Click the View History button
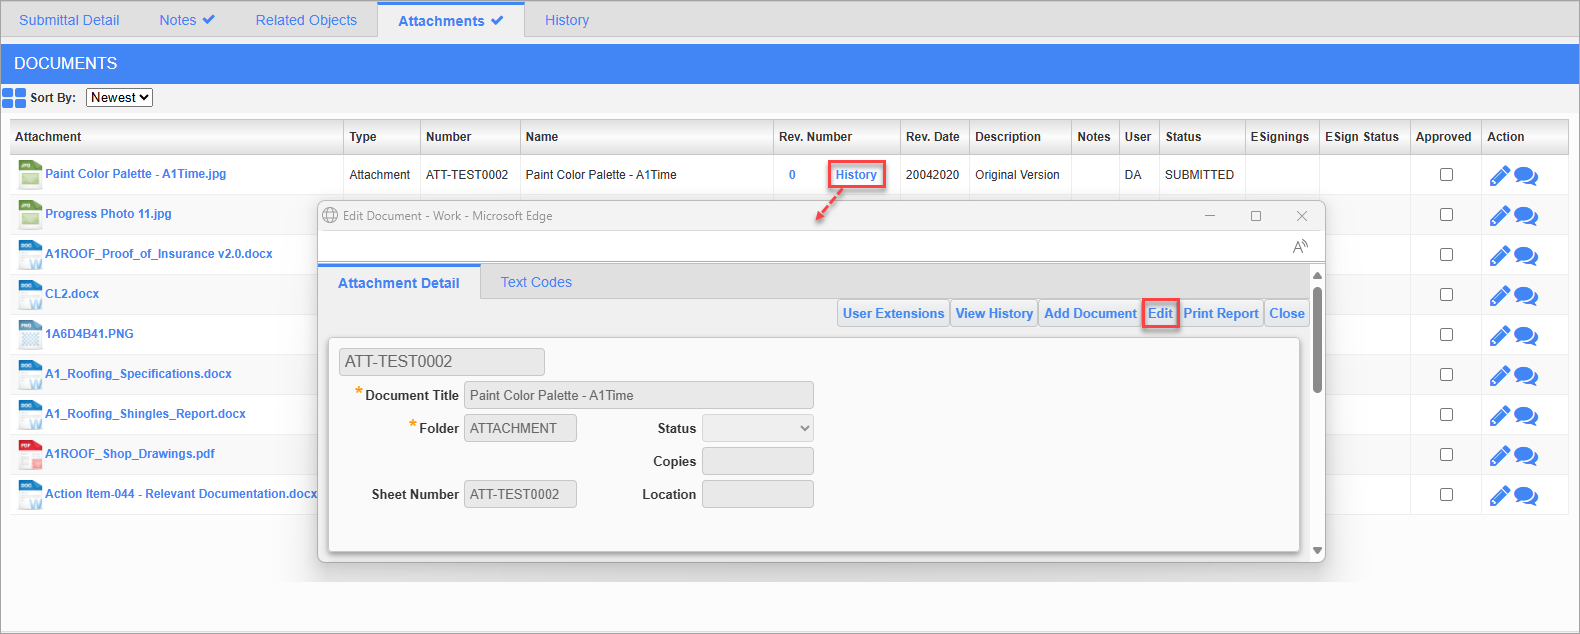This screenshot has width=1580, height=634. (x=994, y=313)
